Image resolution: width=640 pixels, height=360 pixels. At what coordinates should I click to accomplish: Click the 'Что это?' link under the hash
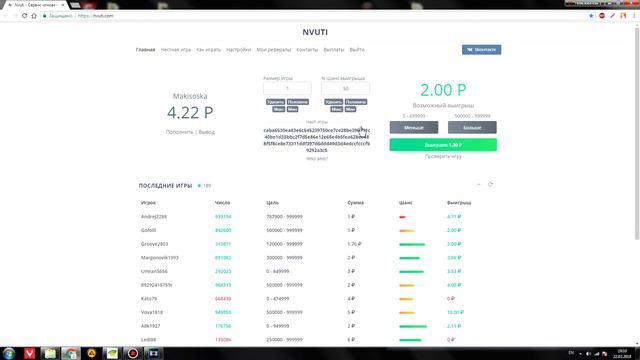pos(317,158)
